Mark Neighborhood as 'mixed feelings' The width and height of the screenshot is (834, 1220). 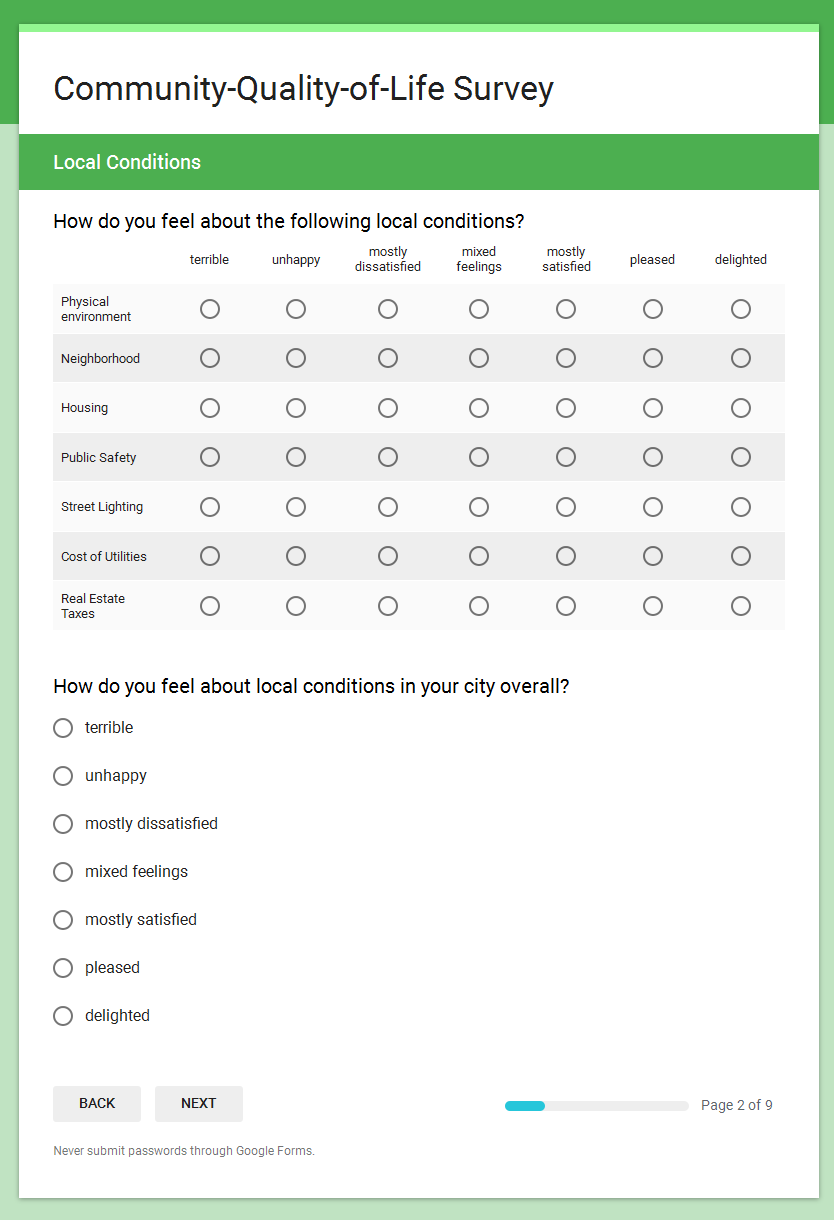click(478, 358)
